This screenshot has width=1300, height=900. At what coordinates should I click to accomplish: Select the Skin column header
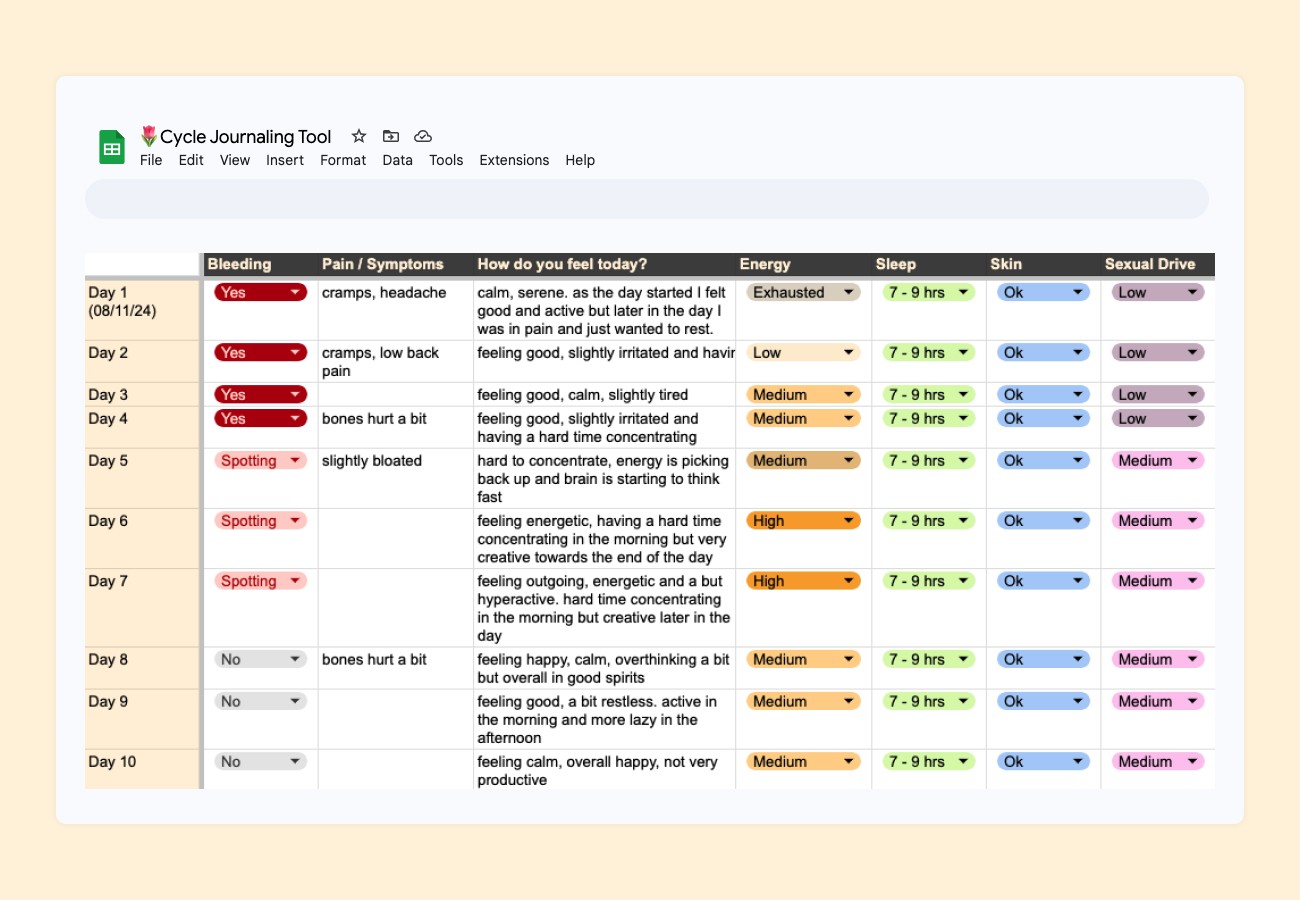(x=1044, y=264)
